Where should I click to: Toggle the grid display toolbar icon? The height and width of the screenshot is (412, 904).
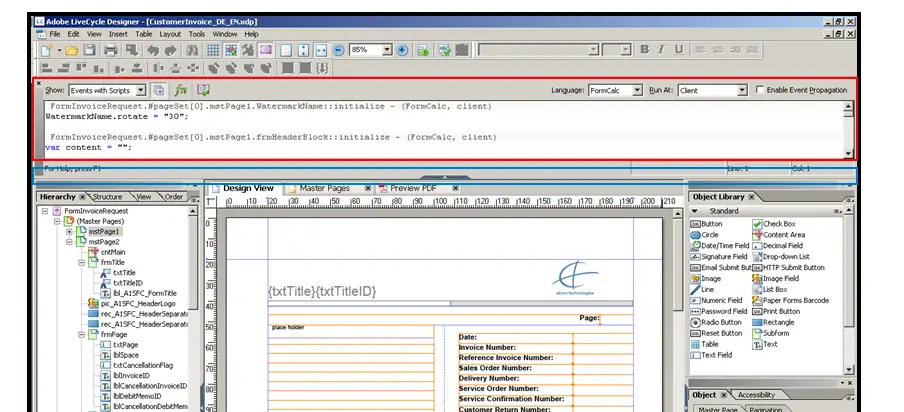click(x=213, y=50)
